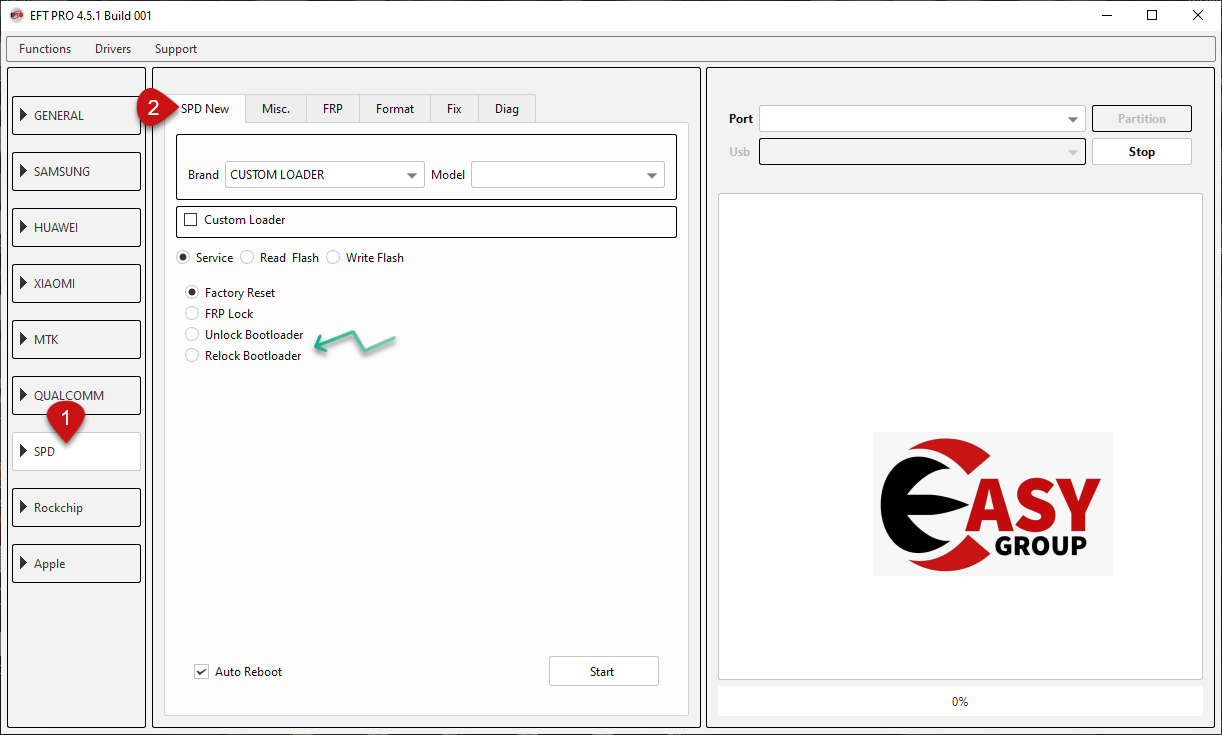Open the Model dropdown
The height and width of the screenshot is (735, 1222).
tap(568, 174)
